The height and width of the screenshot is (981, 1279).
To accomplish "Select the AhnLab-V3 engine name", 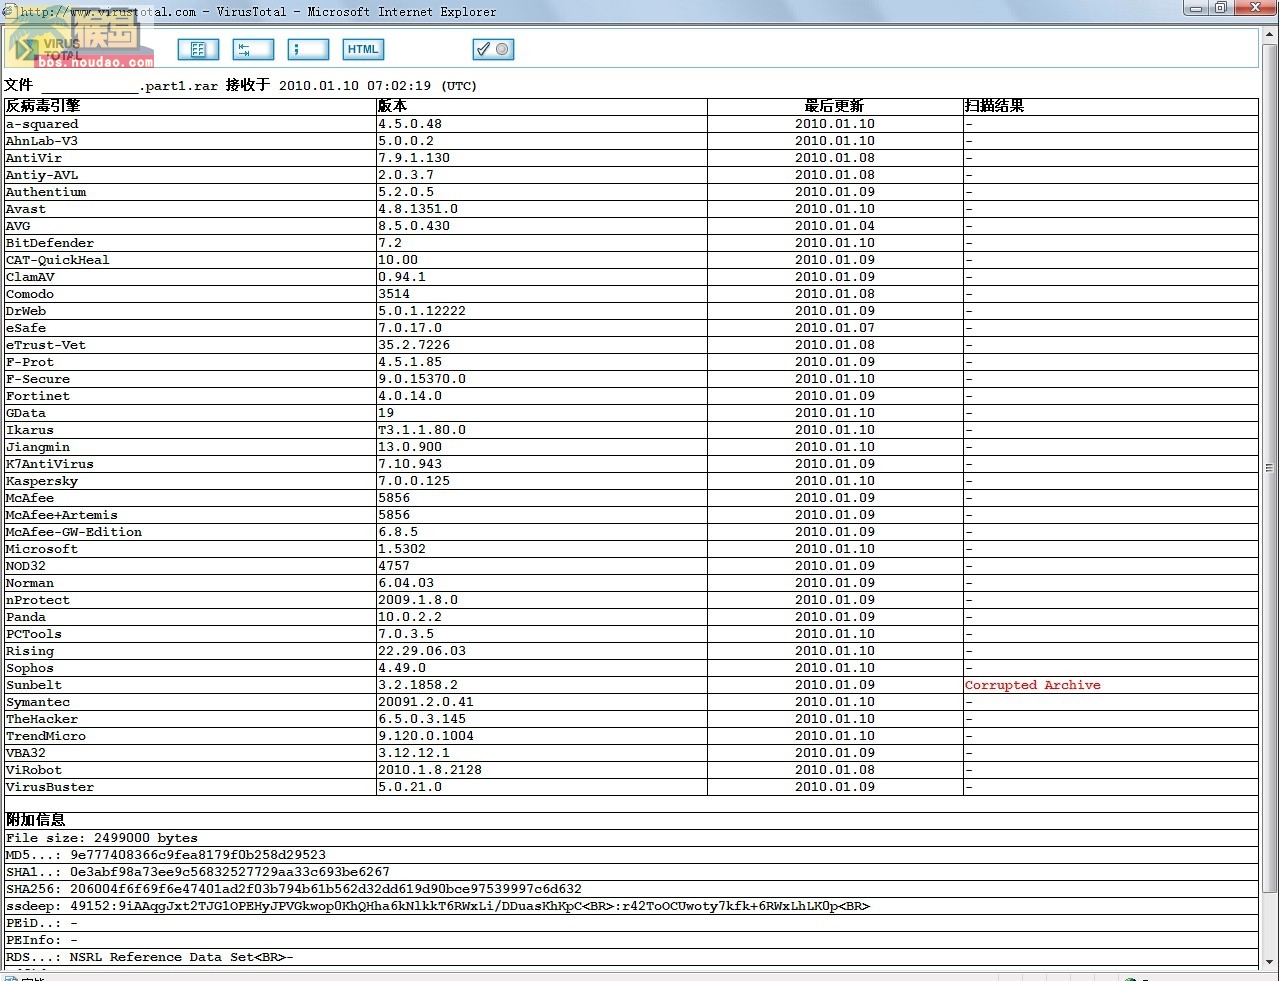I will click(42, 141).
